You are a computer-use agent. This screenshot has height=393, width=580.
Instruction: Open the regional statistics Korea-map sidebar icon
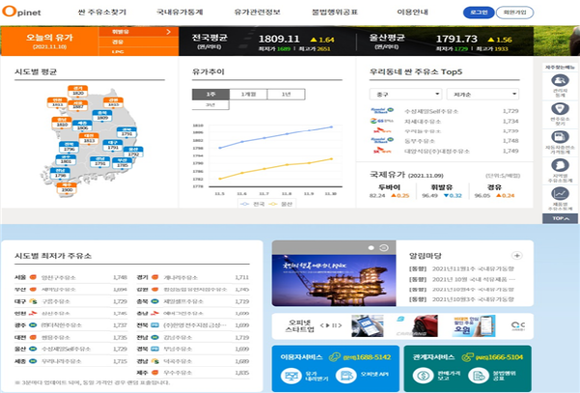(x=560, y=165)
